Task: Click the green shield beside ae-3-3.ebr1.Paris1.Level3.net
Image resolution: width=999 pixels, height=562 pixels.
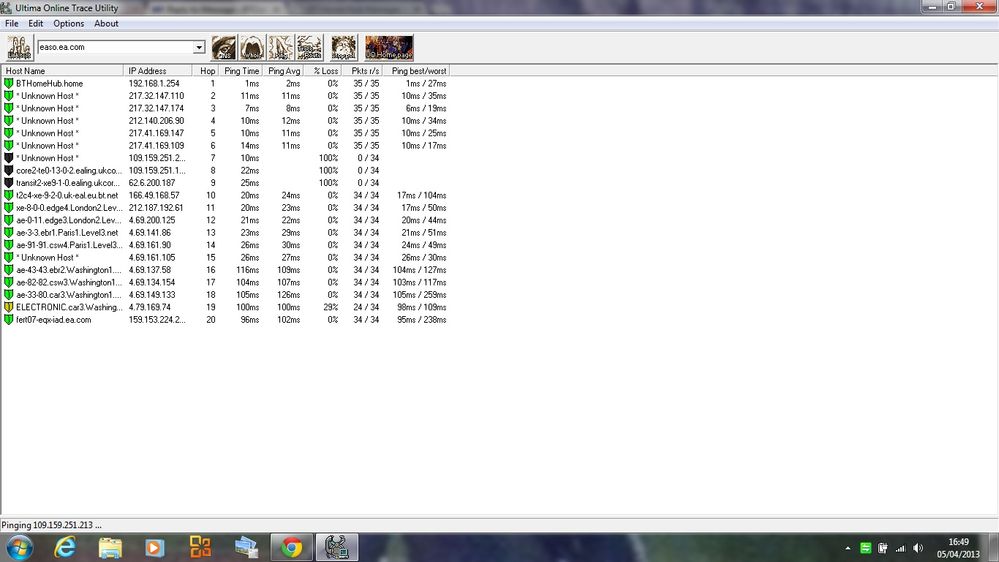Action: 8,233
